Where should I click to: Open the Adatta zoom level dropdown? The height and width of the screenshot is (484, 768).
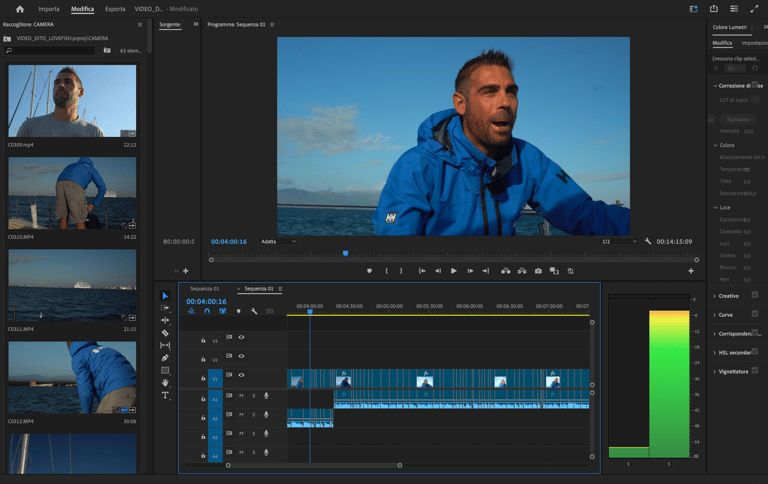click(x=278, y=242)
